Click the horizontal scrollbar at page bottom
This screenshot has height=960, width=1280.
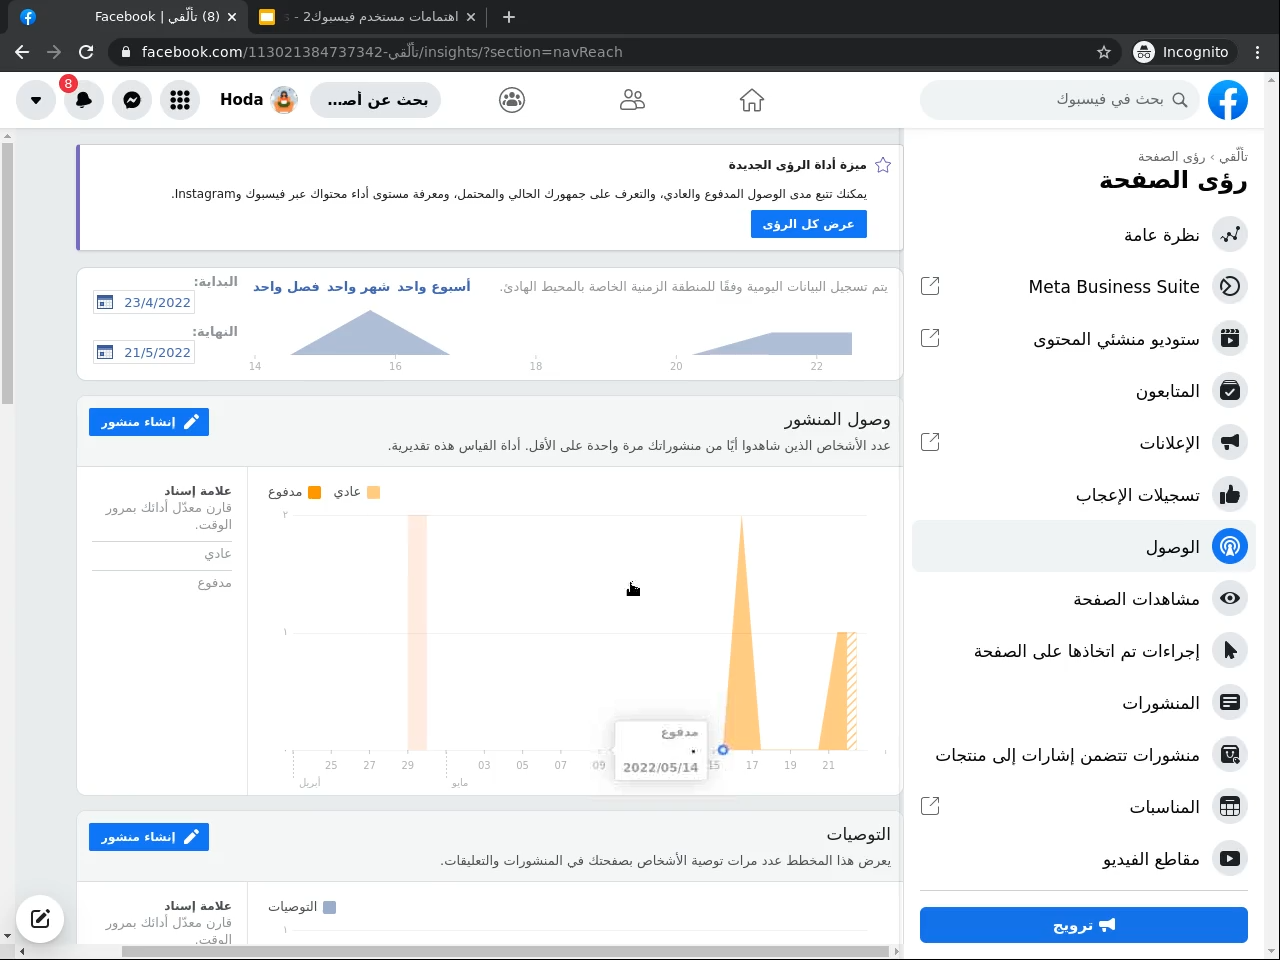point(505,951)
